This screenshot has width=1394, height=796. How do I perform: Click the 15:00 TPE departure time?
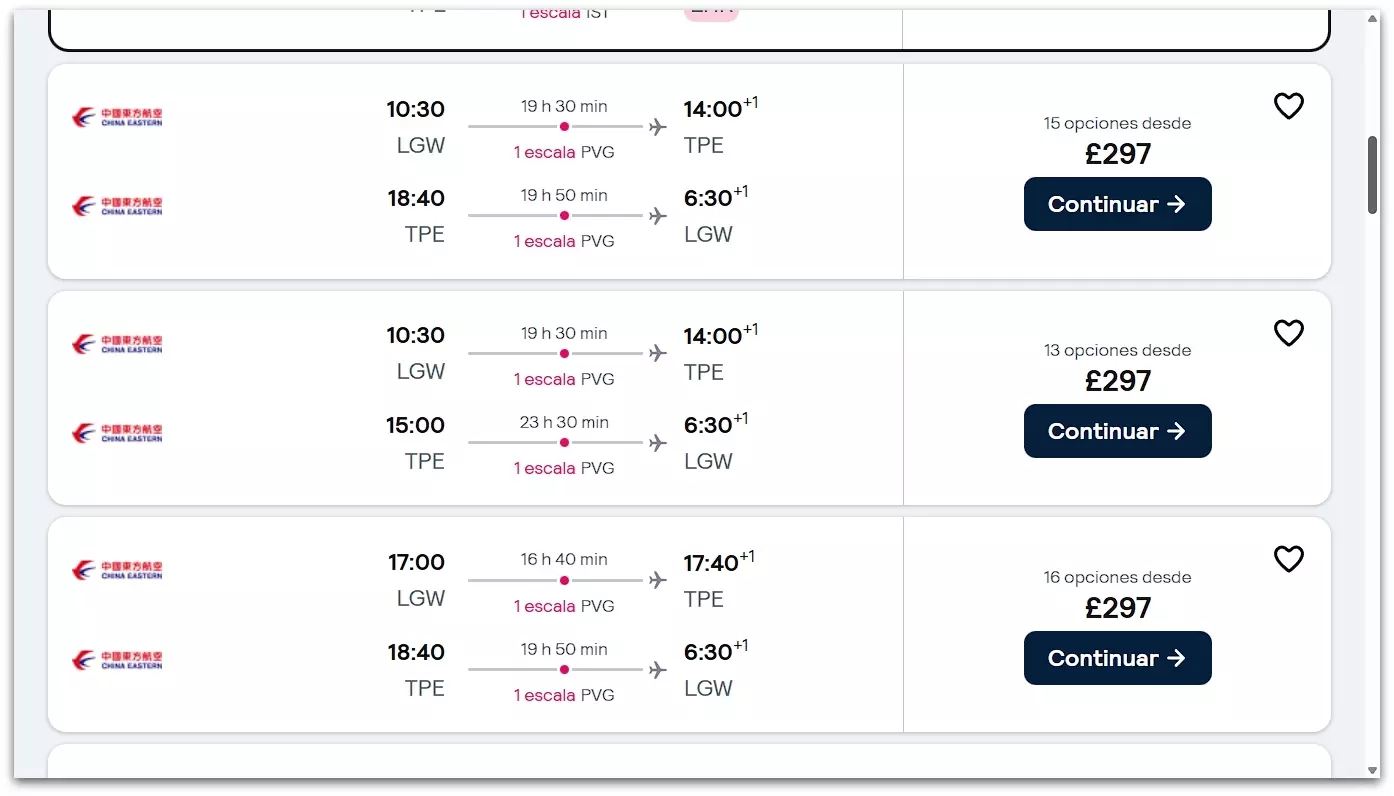point(415,426)
